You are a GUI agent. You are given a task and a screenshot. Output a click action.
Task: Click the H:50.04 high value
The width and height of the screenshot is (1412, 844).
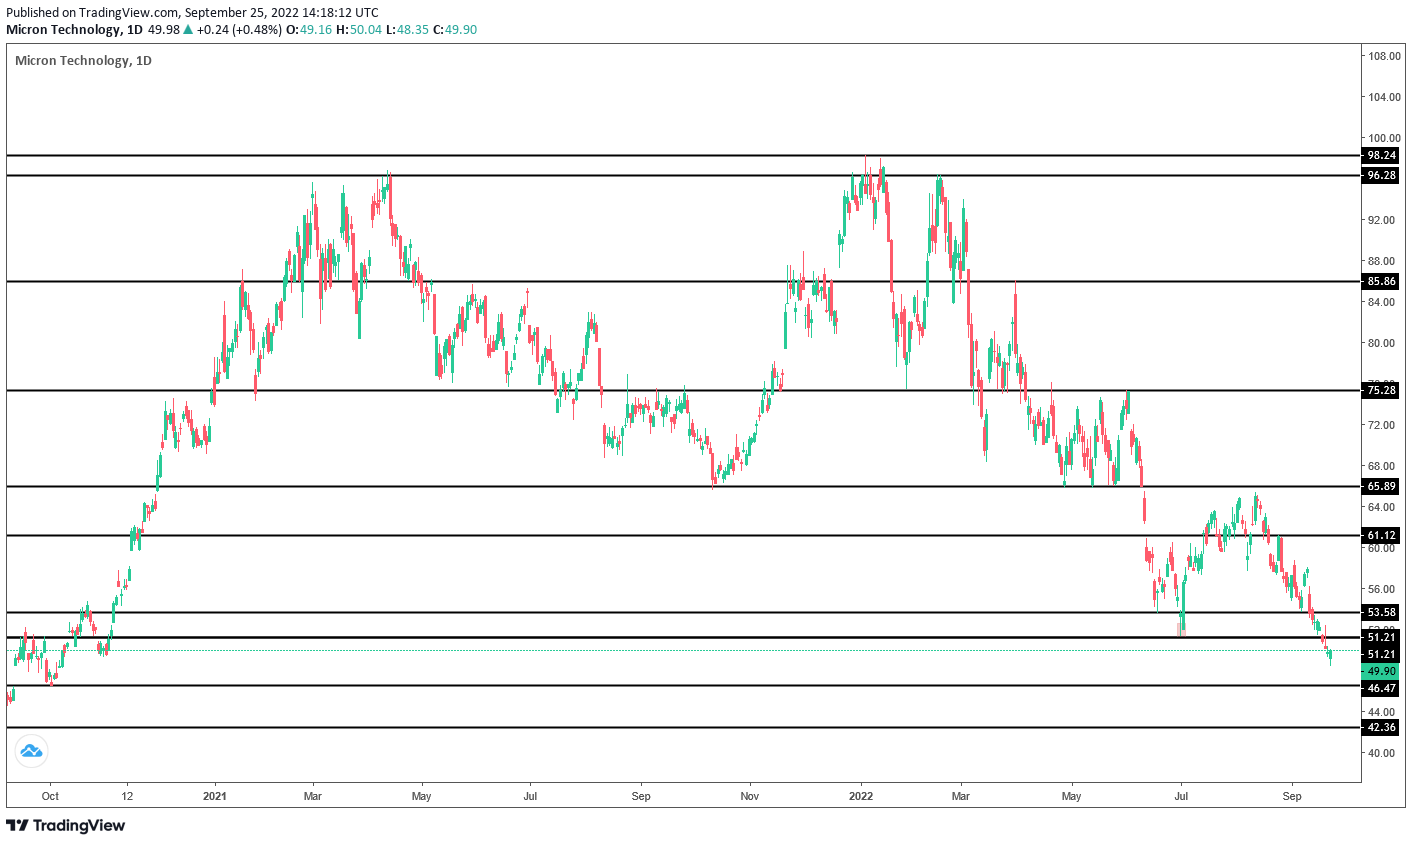tap(357, 29)
